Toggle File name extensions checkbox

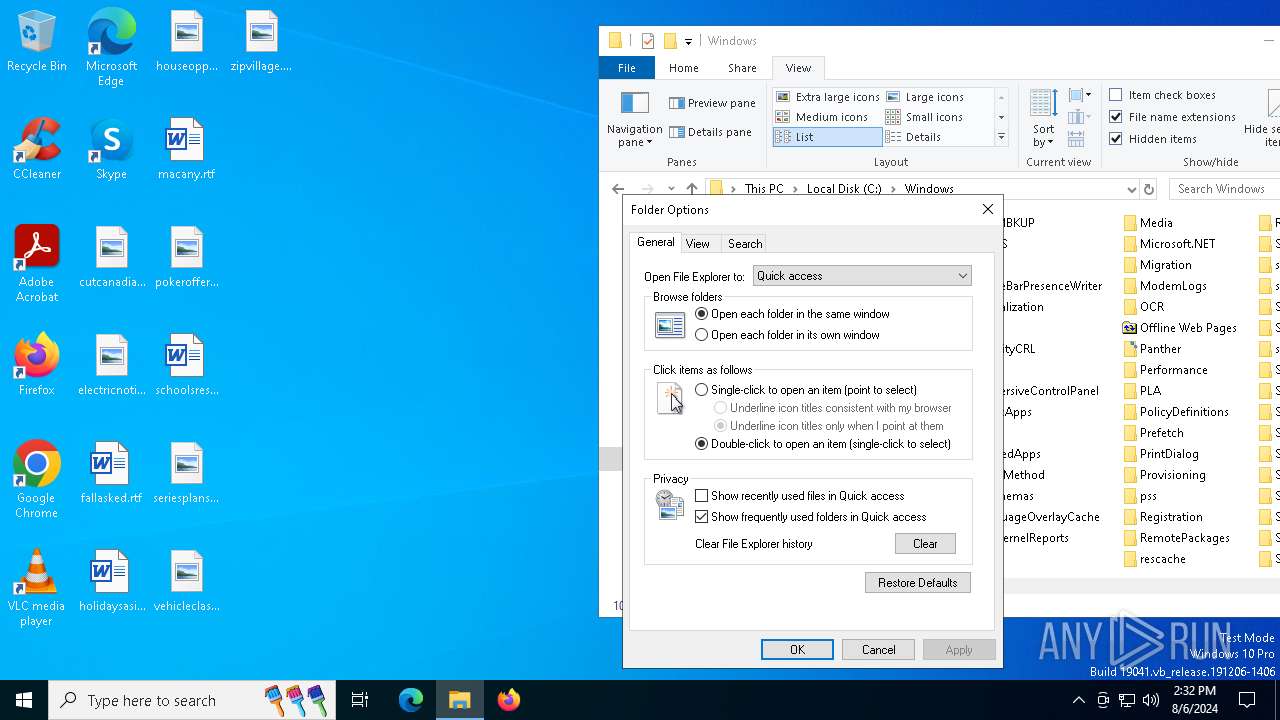1172,117
